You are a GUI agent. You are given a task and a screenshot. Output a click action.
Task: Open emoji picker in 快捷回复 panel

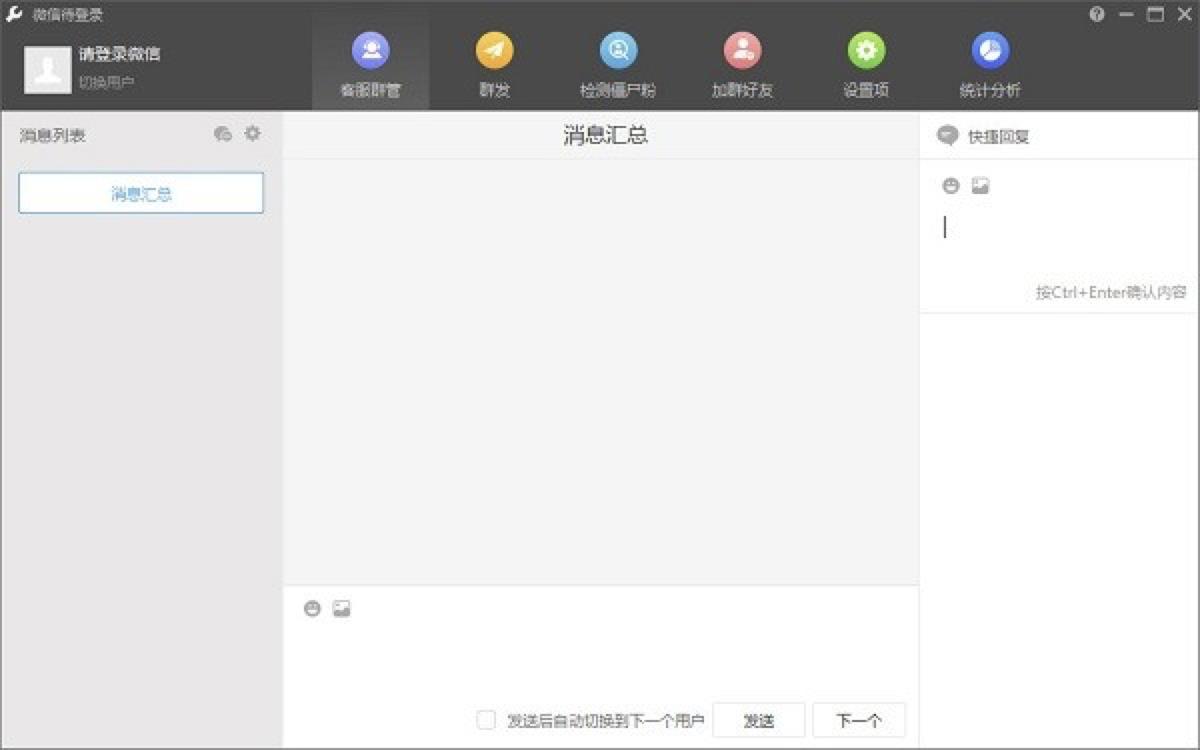pos(951,186)
